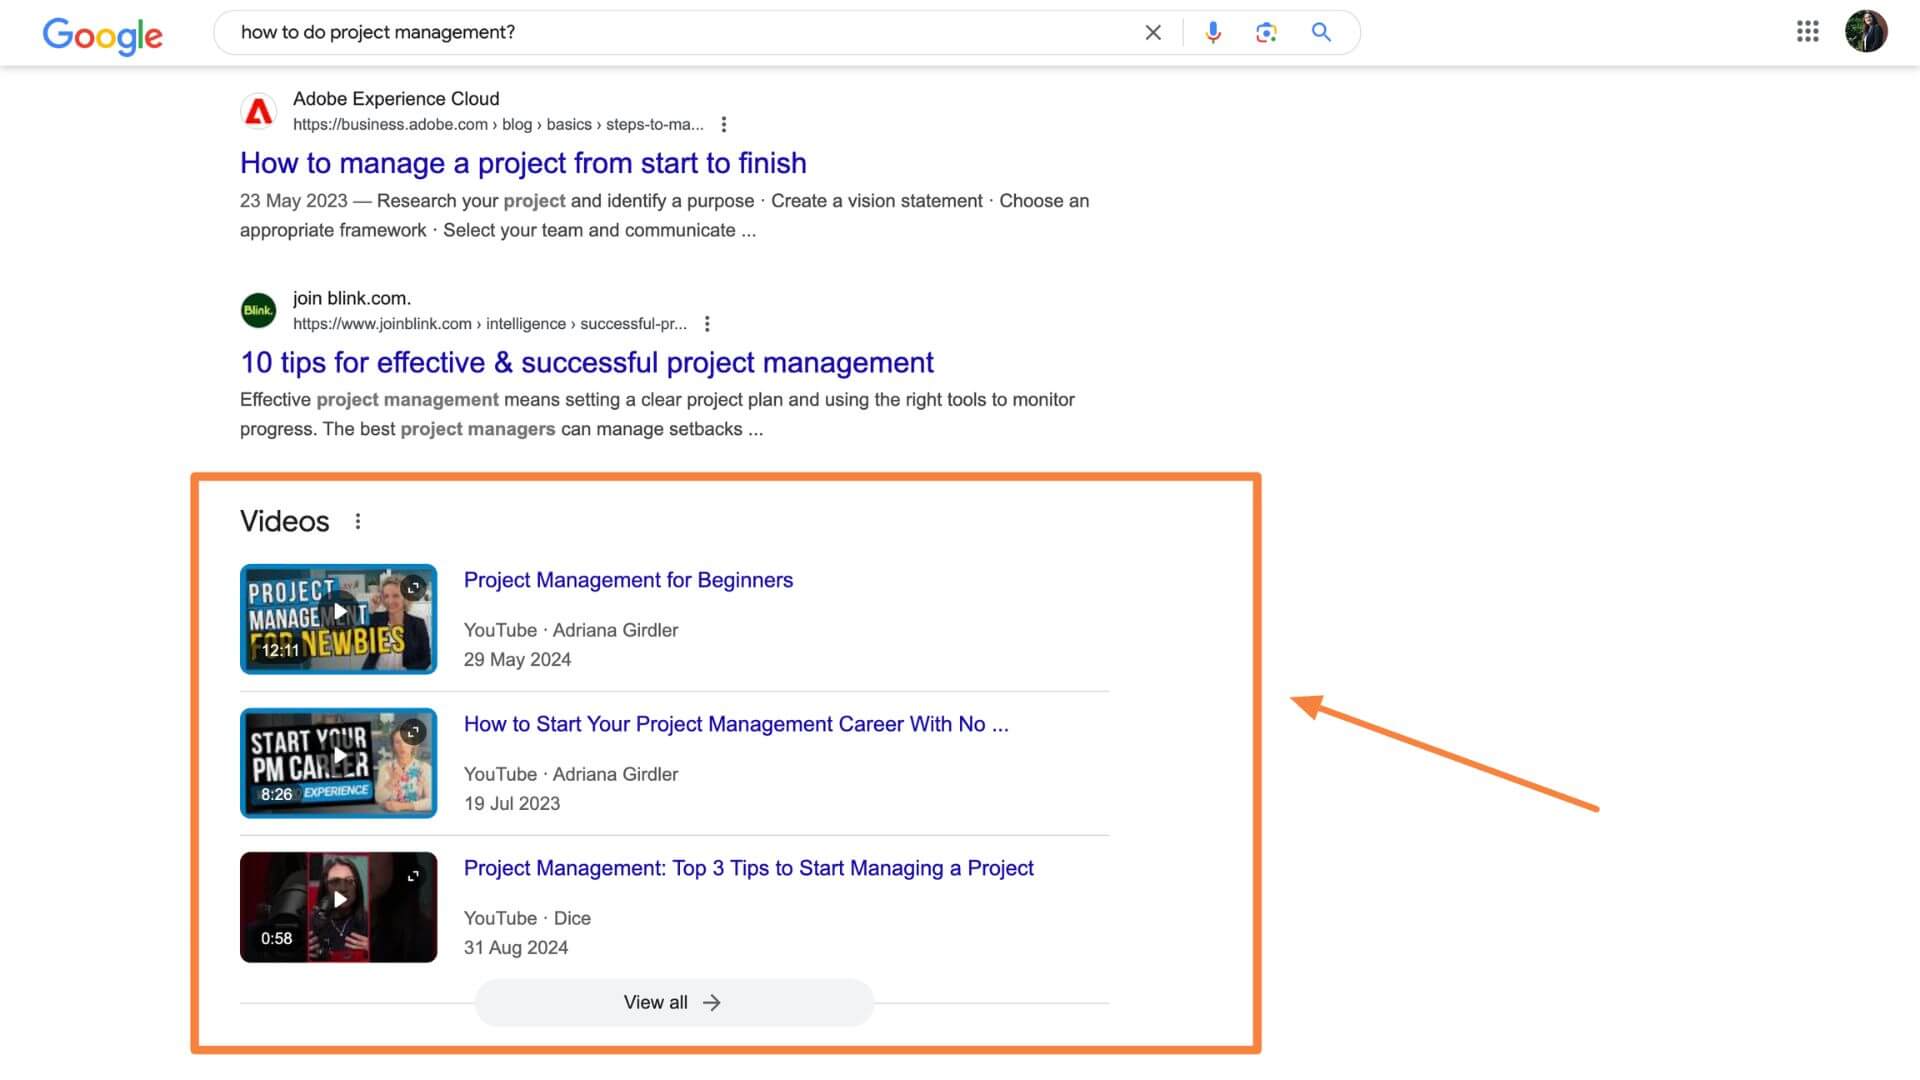This screenshot has width=1920, height=1080.
Task: Open options menu for joinblink result
Action: [707, 324]
